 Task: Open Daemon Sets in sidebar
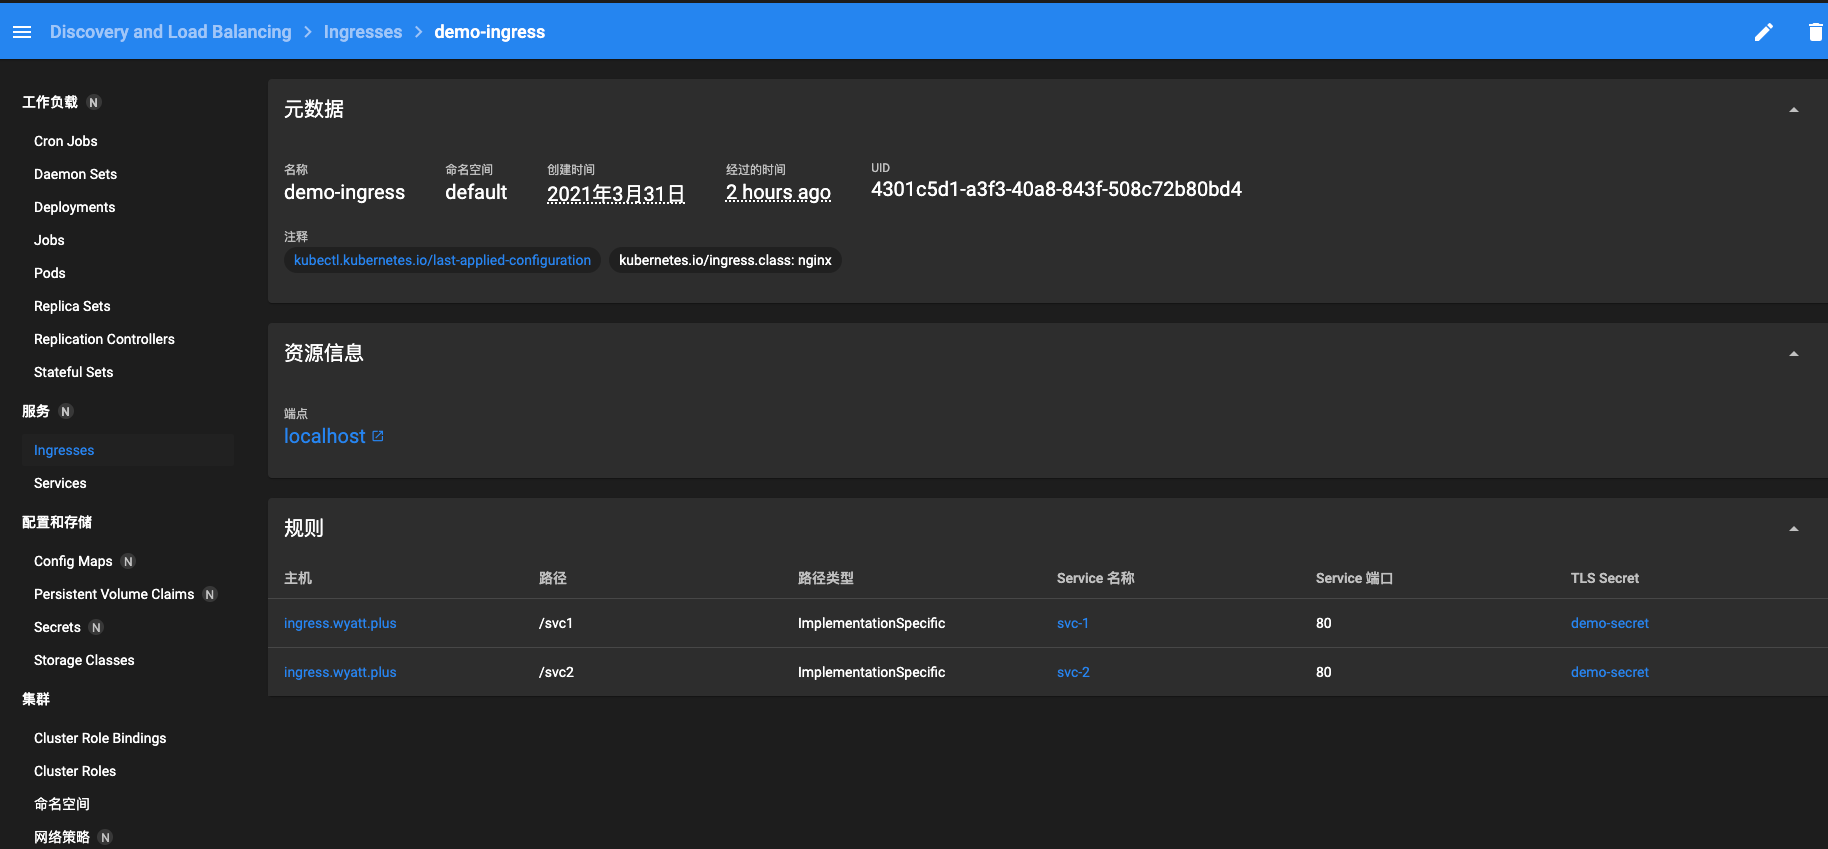75,174
